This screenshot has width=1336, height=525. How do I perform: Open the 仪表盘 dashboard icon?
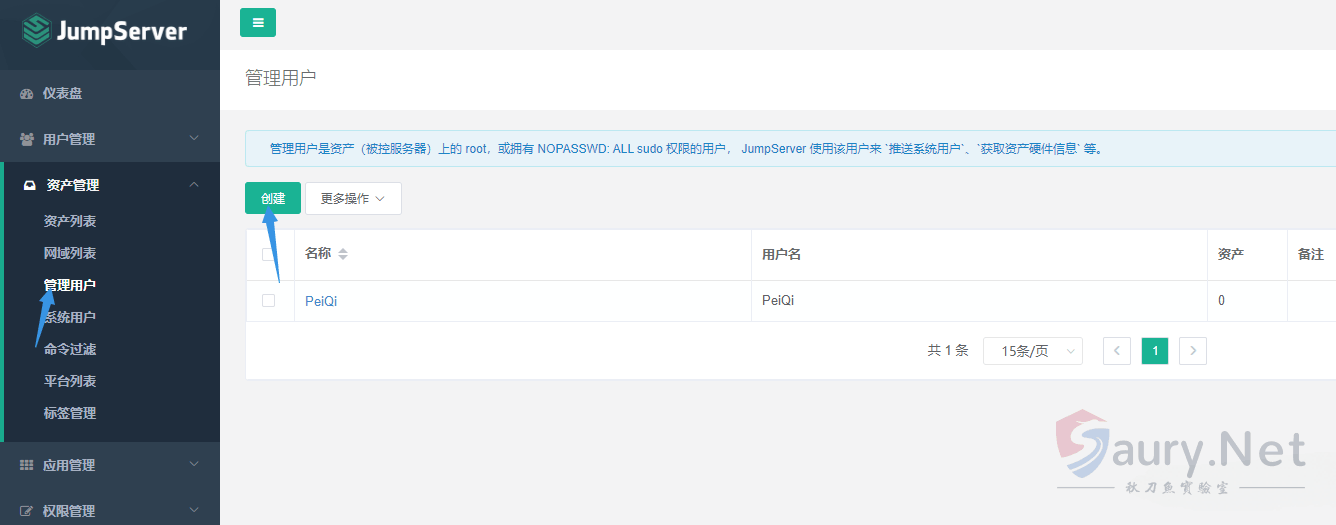coord(27,94)
